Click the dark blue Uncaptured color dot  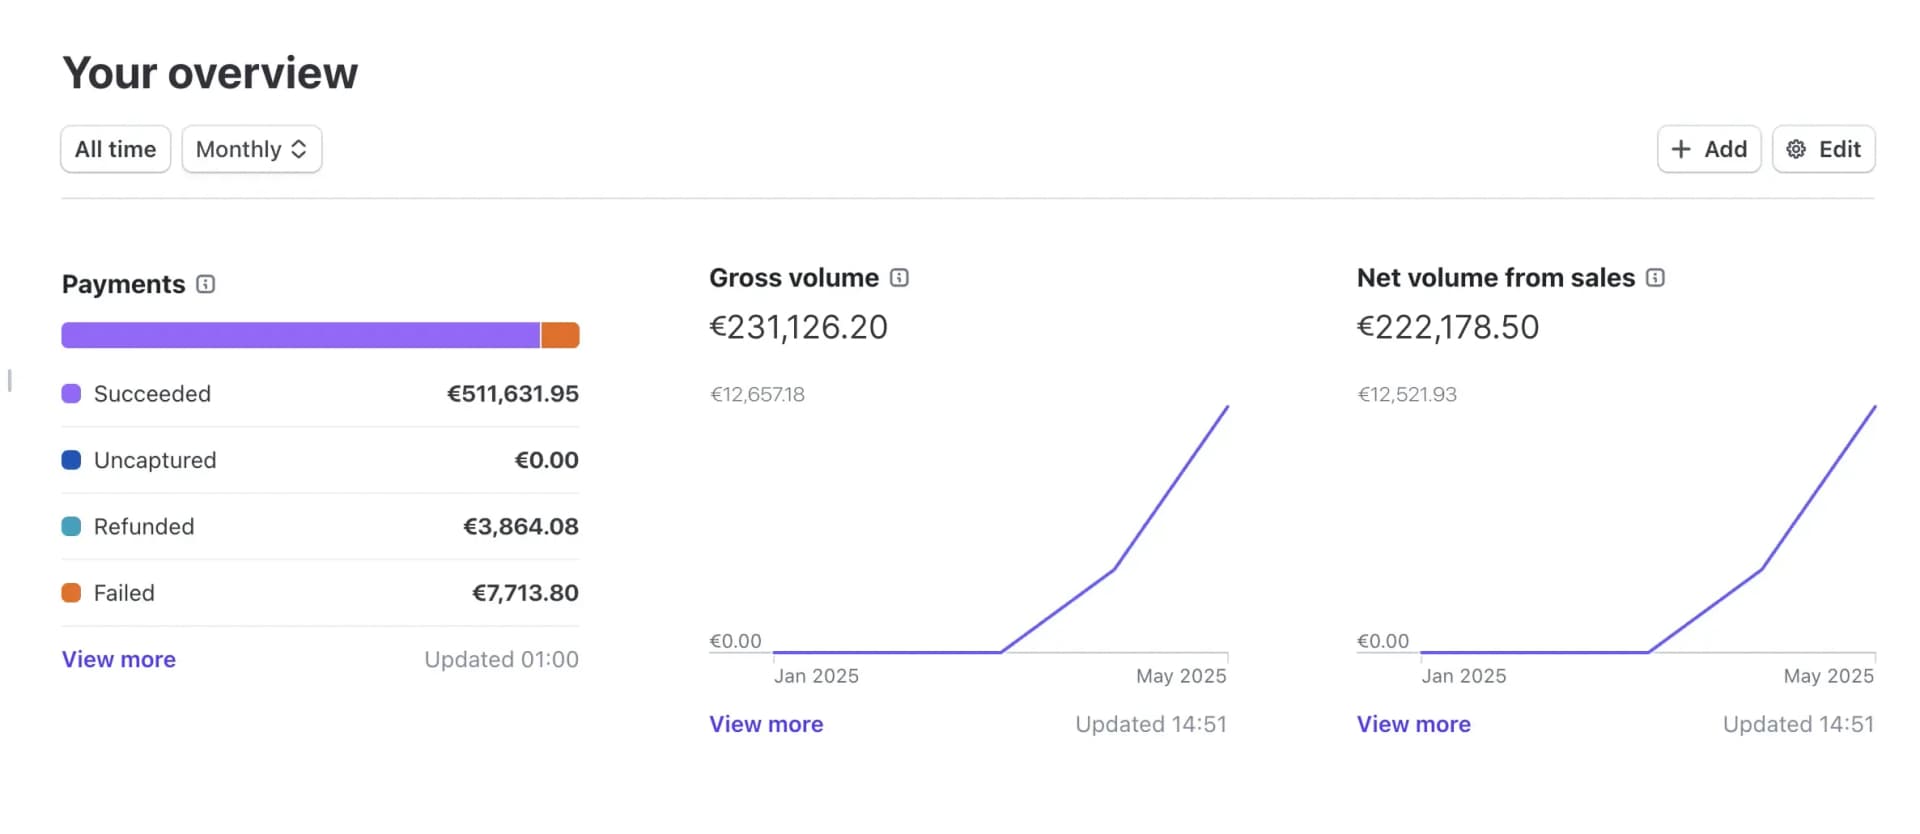coord(71,460)
